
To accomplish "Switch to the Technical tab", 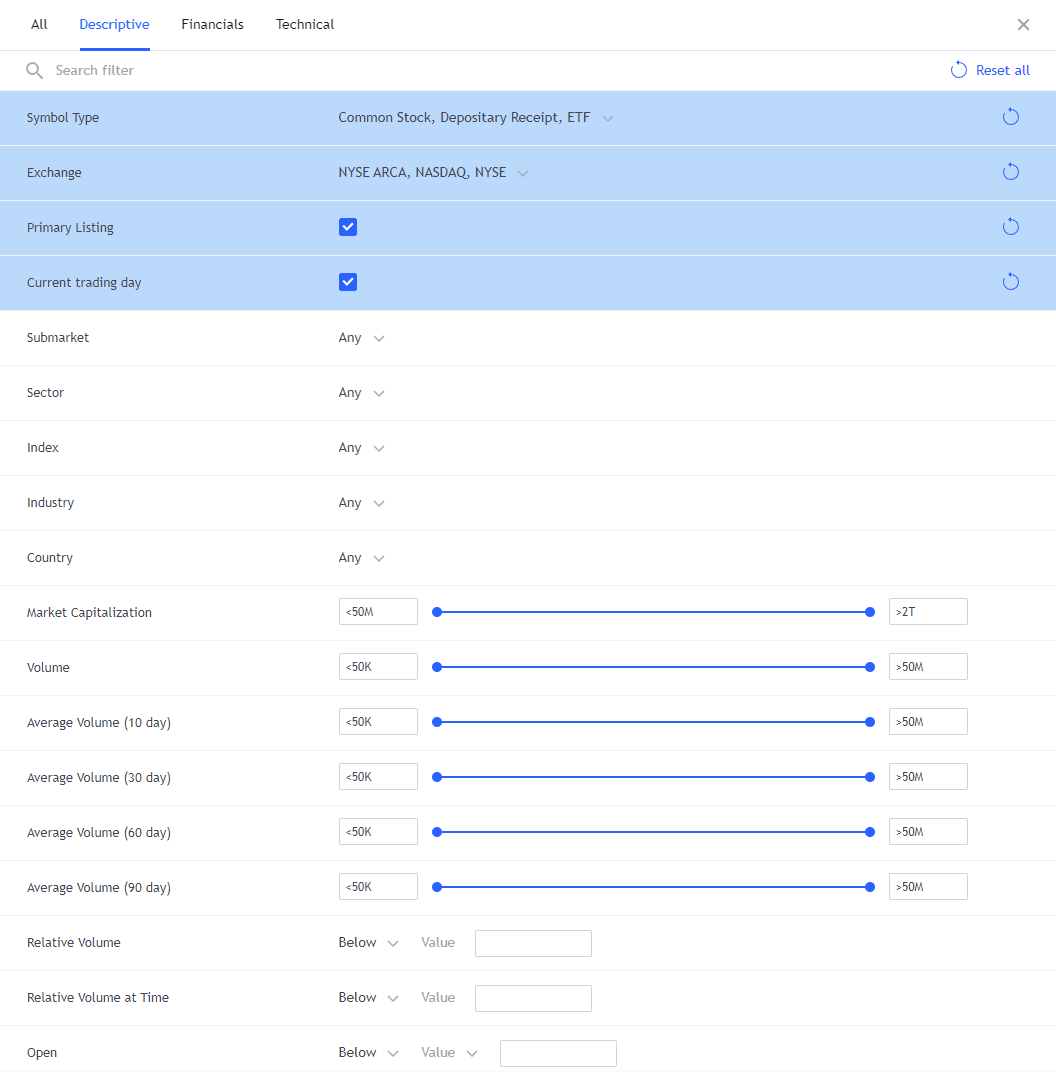I will point(305,24).
